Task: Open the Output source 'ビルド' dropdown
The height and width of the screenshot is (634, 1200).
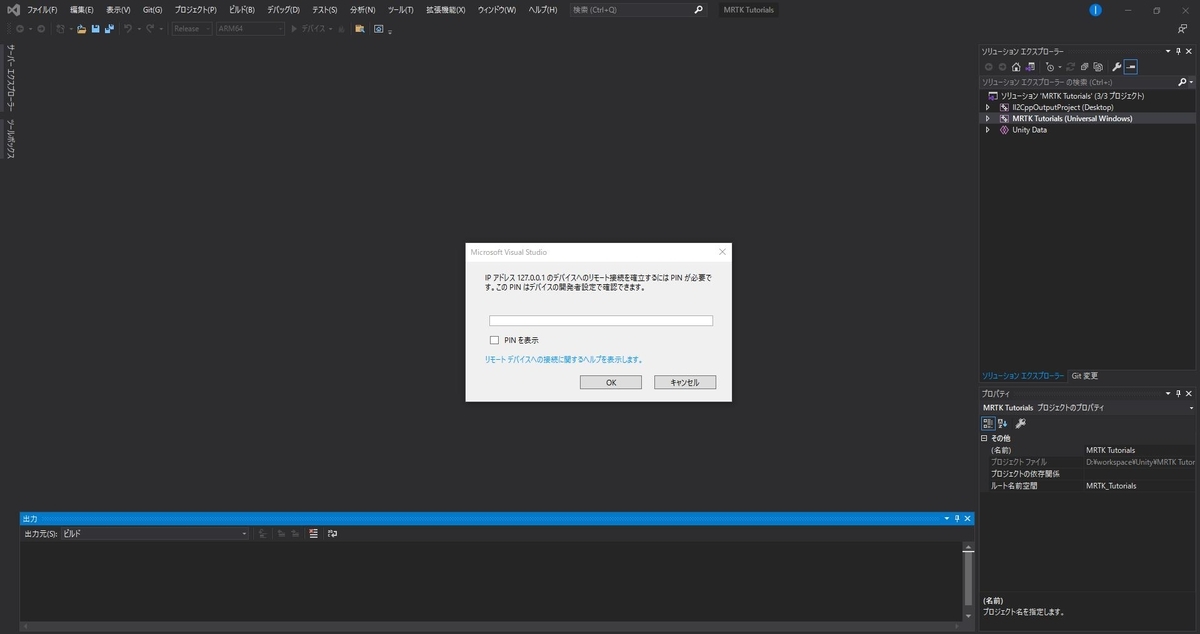Action: [x=154, y=534]
